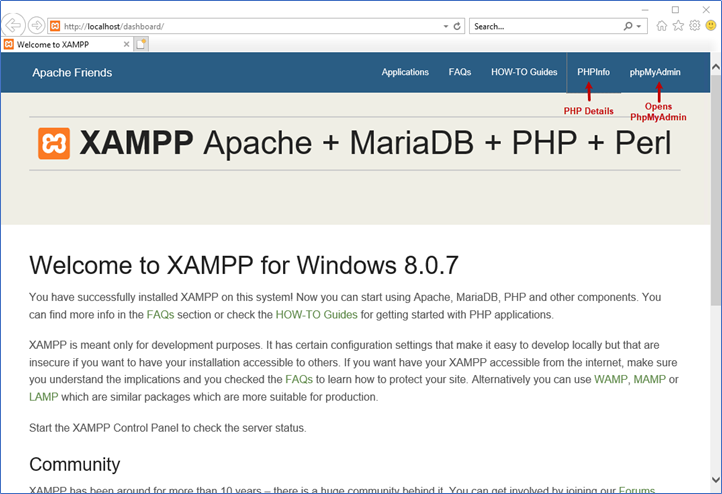This screenshot has height=494, width=722.
Task: Click the text 'Start the XAMPP Control Panel'
Action: coord(104,428)
